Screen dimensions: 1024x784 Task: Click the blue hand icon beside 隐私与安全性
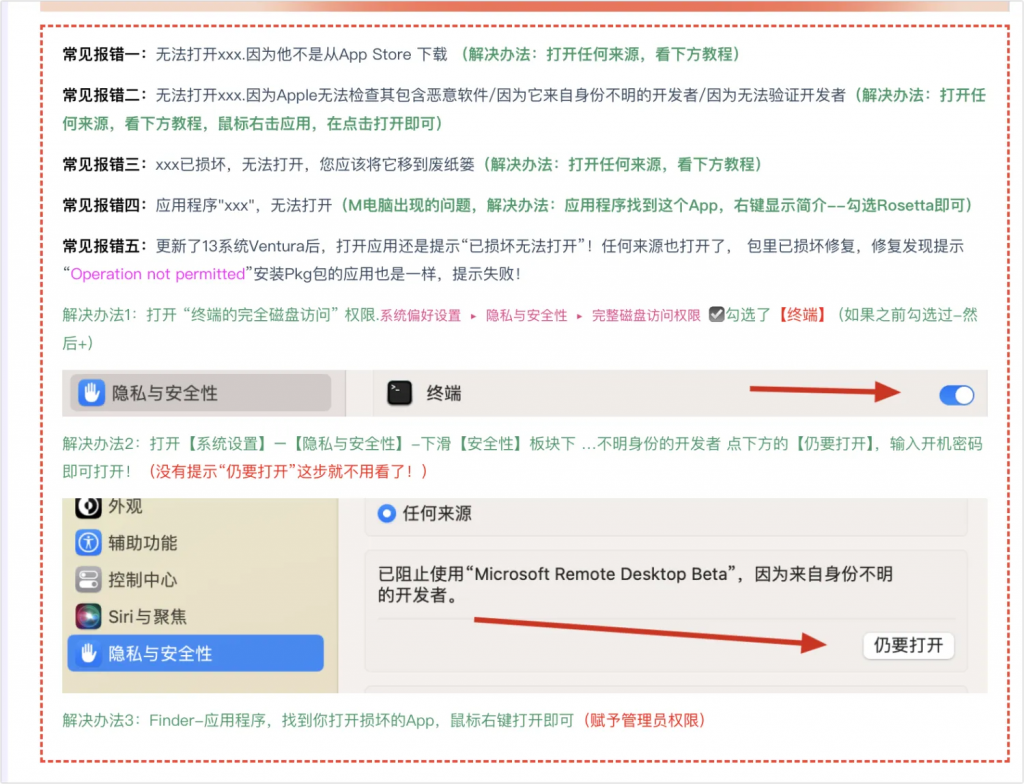click(x=90, y=394)
